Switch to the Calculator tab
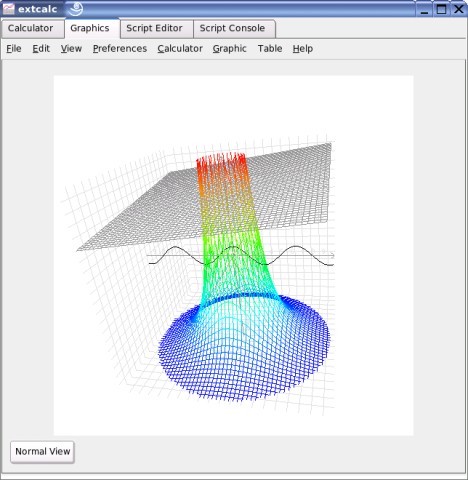The height and width of the screenshot is (480, 468). point(33,29)
